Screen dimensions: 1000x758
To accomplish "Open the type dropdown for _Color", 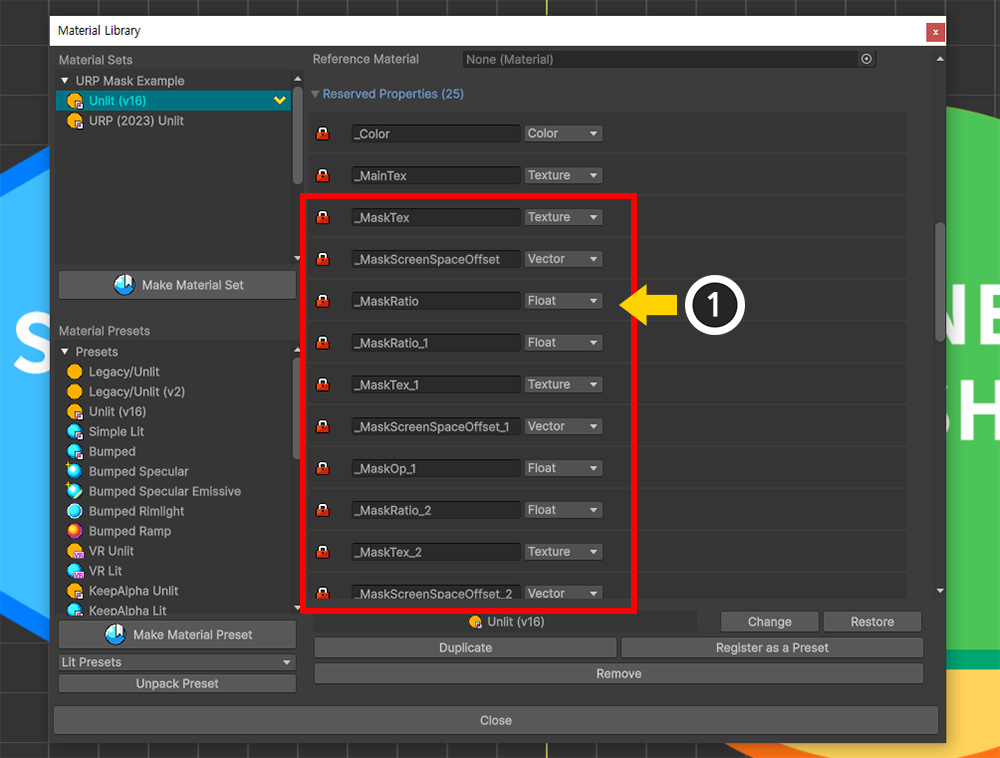I will point(563,133).
